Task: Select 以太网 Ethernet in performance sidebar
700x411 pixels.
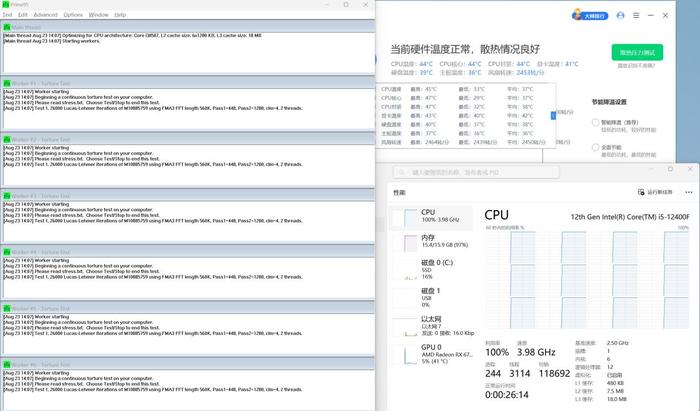Action: (431, 326)
